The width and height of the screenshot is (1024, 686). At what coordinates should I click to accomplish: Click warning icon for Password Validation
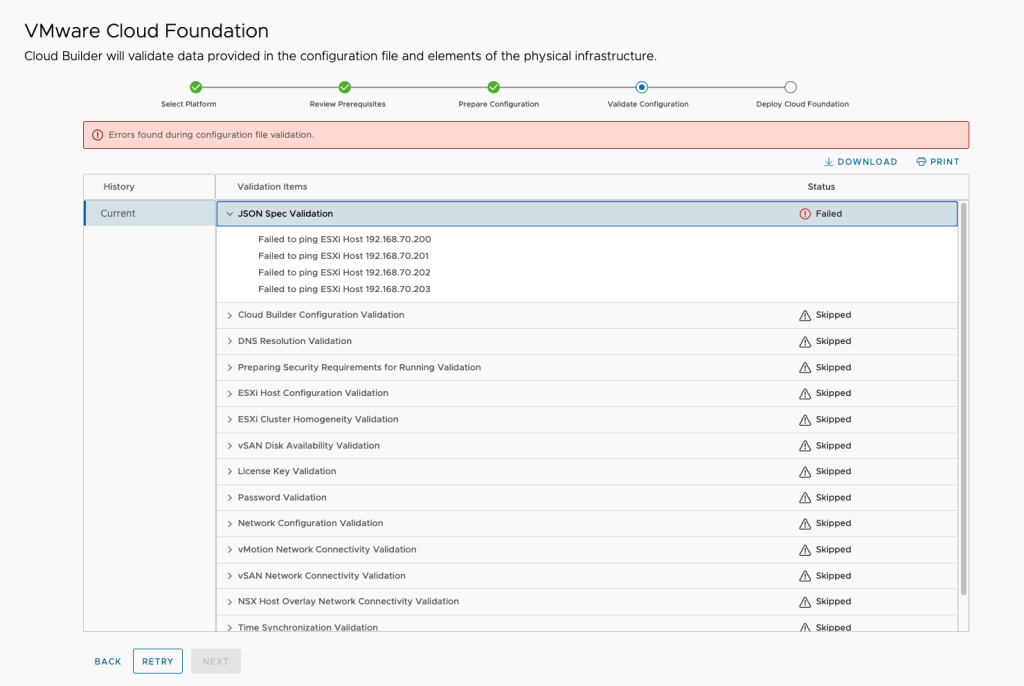click(x=805, y=497)
